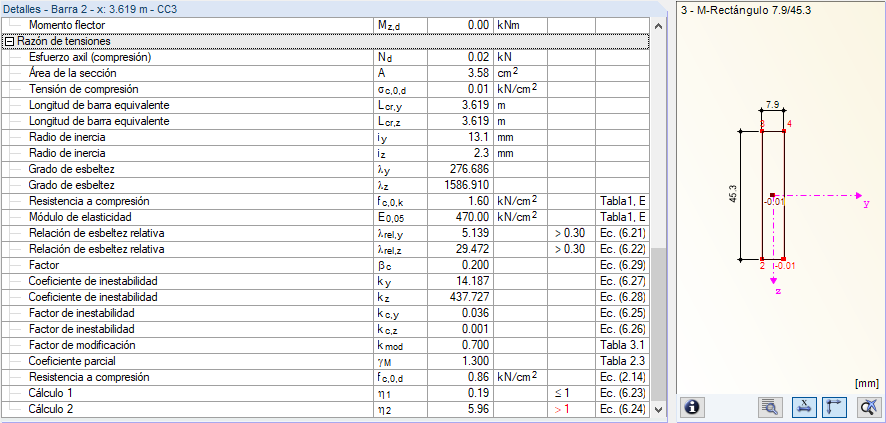Select the Cálculo 2 row
This screenshot has height=423, width=886.
coord(325,409)
